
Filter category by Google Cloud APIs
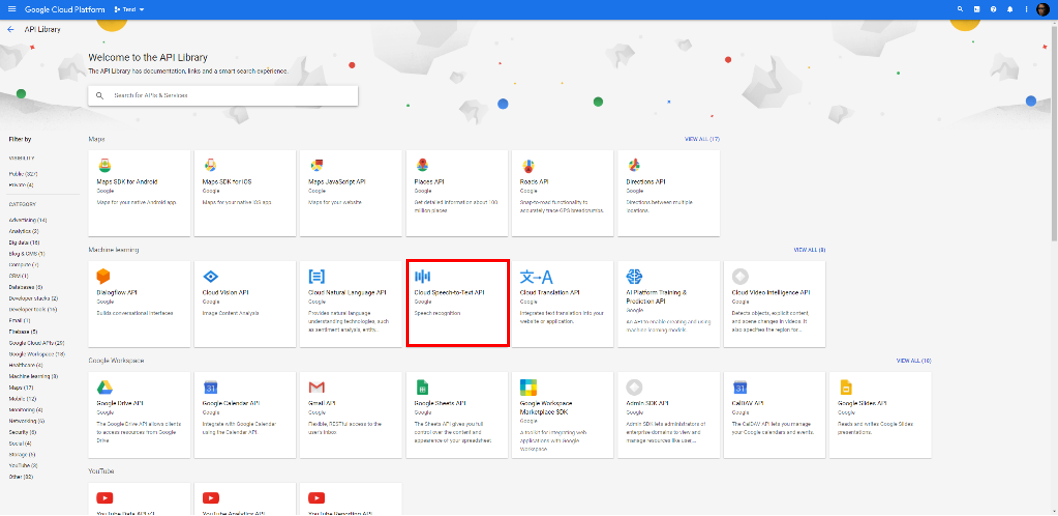click(x=36, y=343)
